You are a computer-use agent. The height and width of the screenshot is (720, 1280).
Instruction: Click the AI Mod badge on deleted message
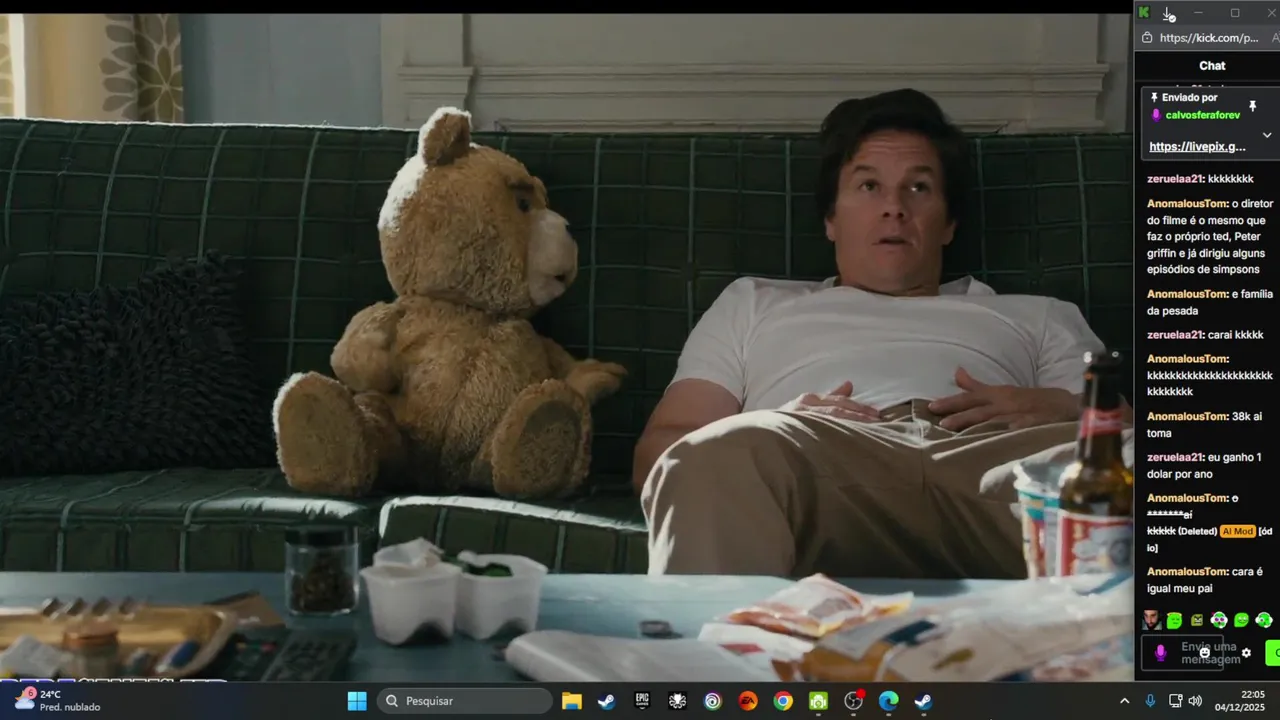(1237, 531)
